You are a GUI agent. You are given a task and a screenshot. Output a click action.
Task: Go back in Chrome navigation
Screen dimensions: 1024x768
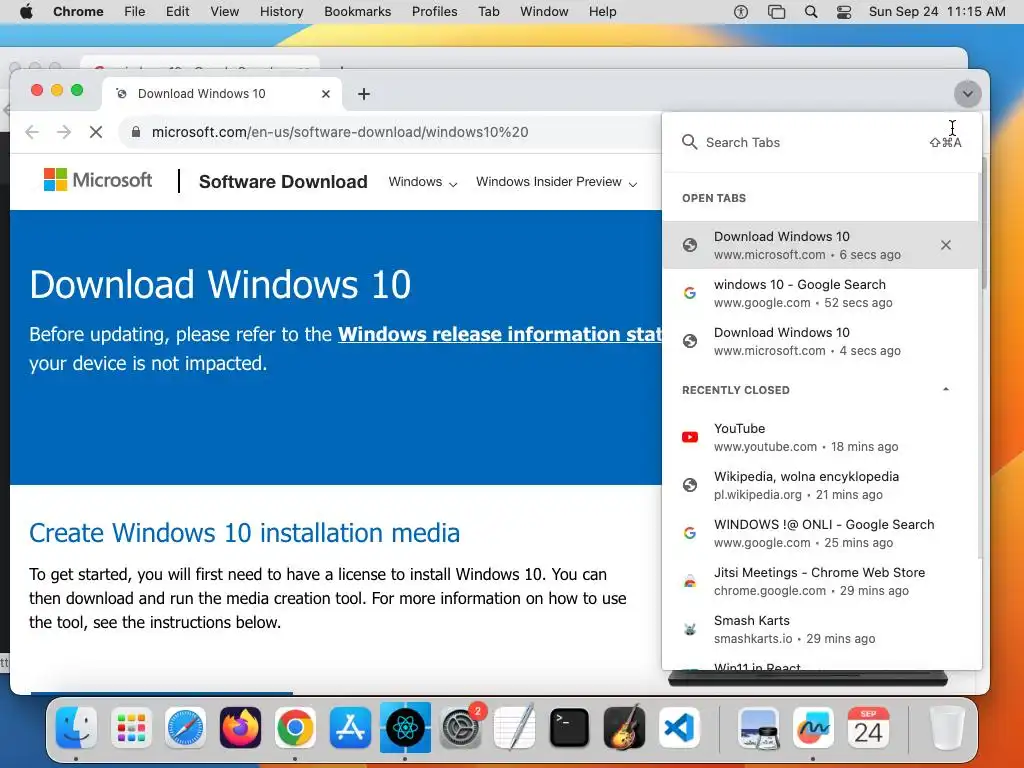pos(32,132)
